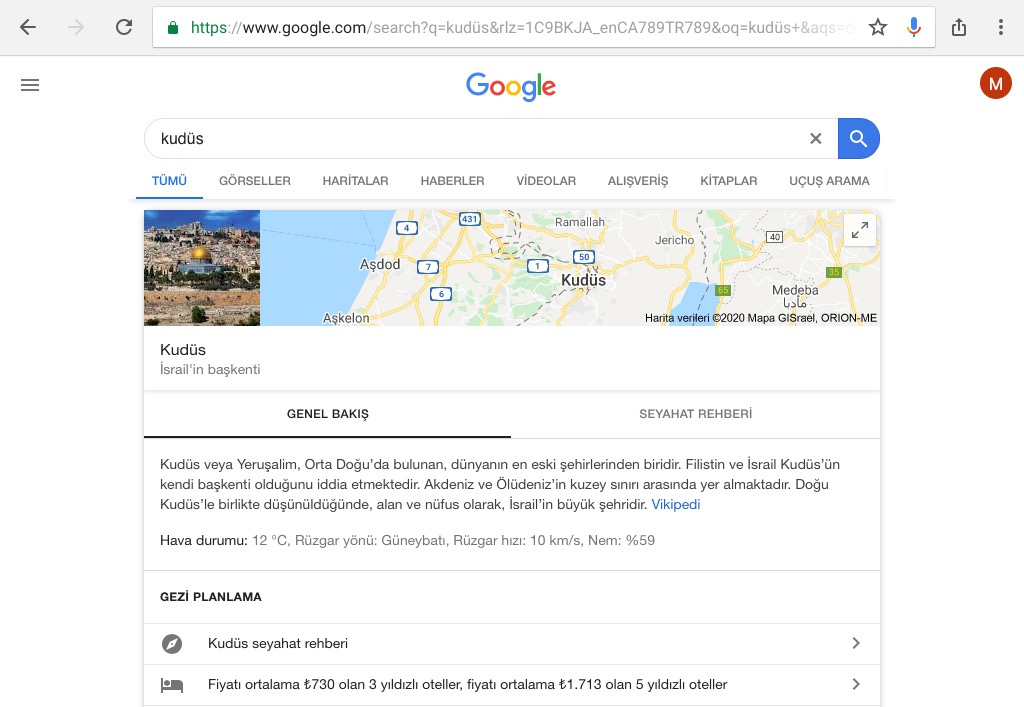The width and height of the screenshot is (1024, 707).
Task: Open the share icon in the toolbar
Action: [x=959, y=27]
